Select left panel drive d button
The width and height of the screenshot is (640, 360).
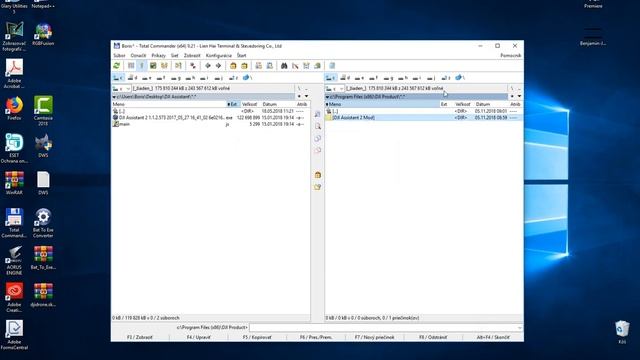[133, 78]
